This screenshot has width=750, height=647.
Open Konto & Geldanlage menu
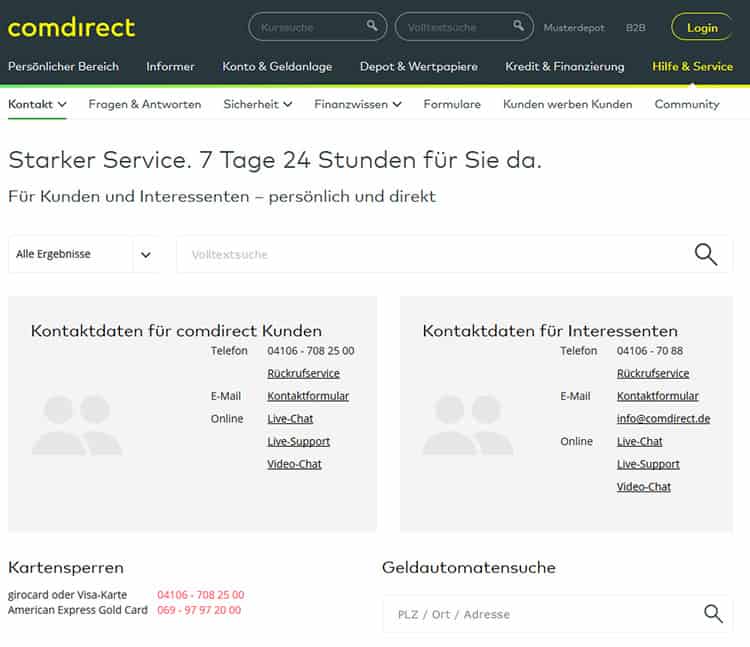coord(277,66)
